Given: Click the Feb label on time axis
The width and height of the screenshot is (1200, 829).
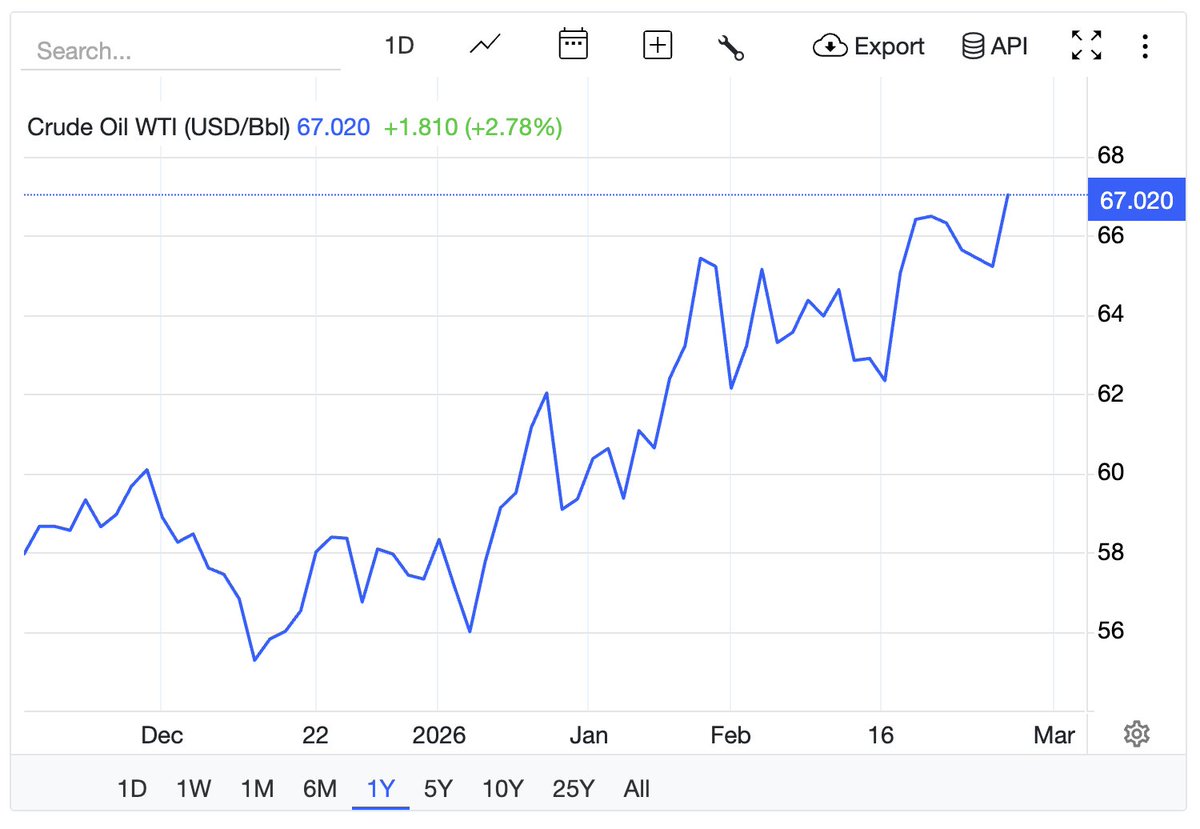Looking at the screenshot, I should pos(730,736).
